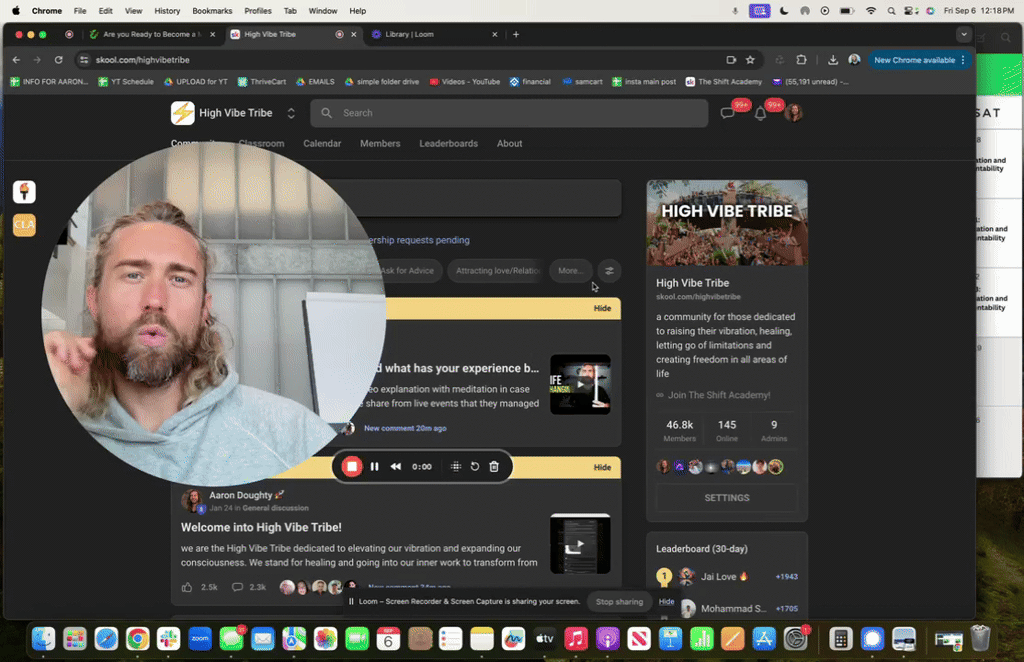1024x662 pixels.
Task: Hide the first pinned post banner
Action: click(x=602, y=308)
